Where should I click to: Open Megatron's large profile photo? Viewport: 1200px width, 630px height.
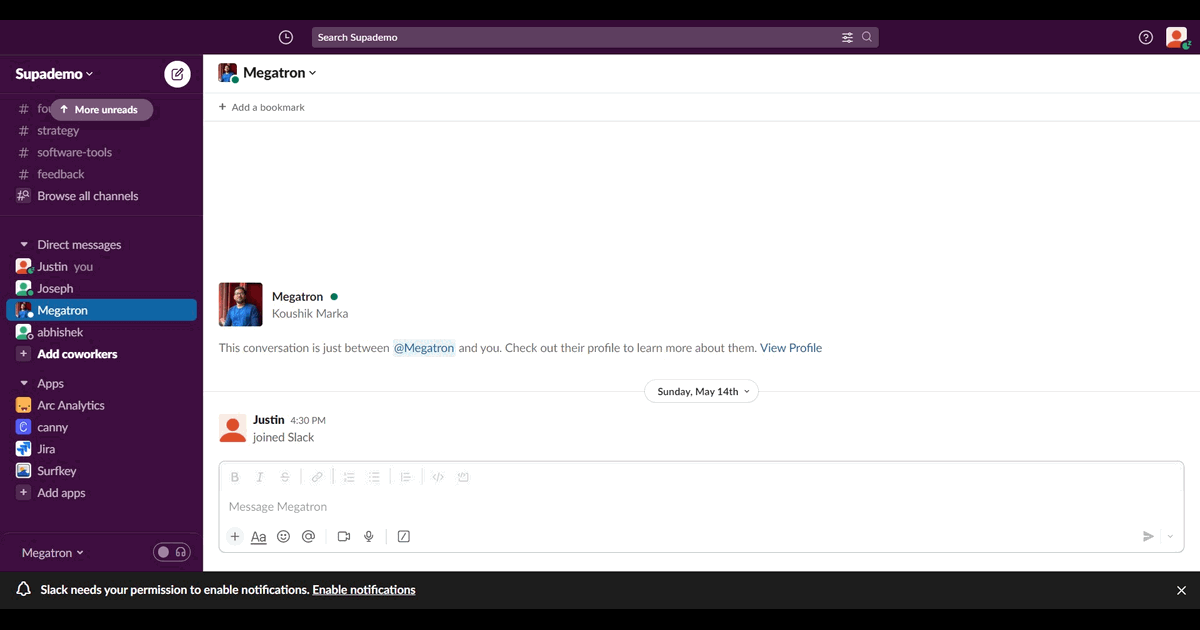240,305
